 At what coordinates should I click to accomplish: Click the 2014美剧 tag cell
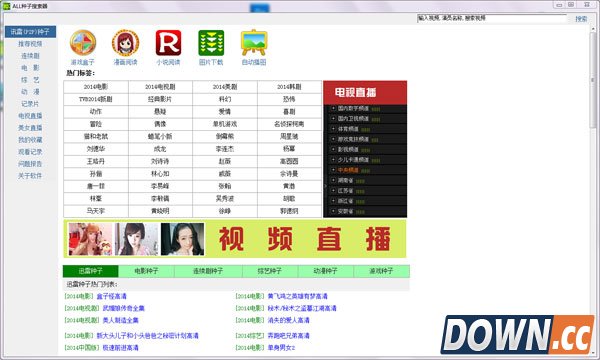pos(225,87)
